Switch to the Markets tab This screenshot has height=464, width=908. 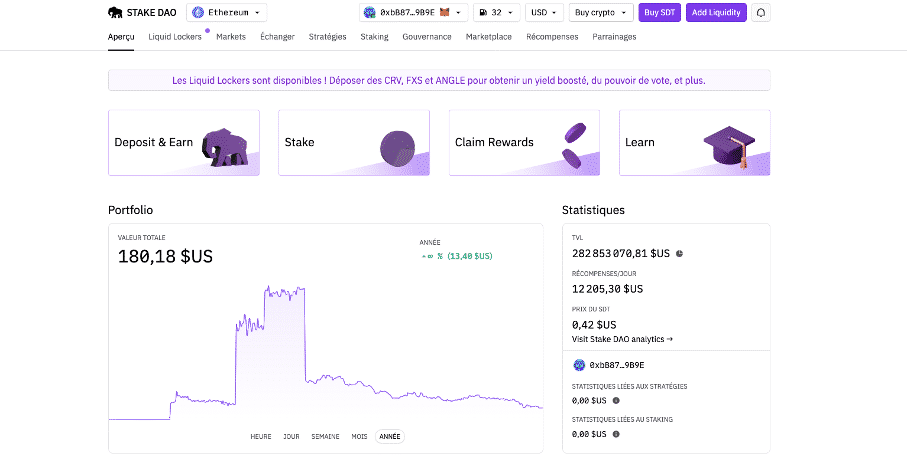pyautogui.click(x=231, y=37)
